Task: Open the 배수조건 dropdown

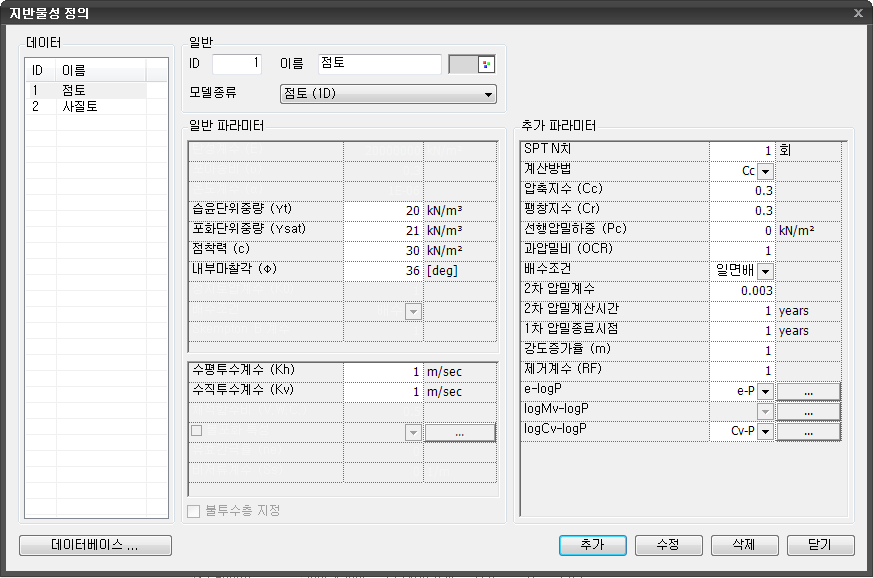Action: pyautogui.click(x=765, y=271)
